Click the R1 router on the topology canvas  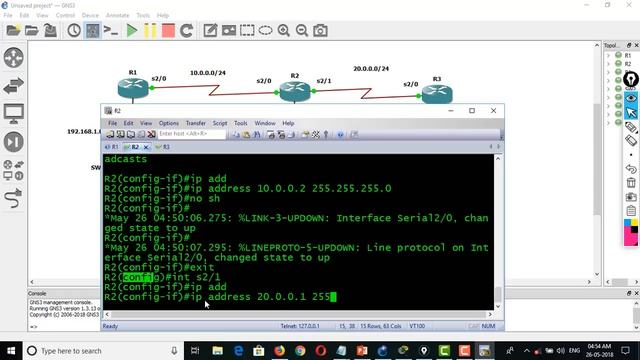click(x=133, y=87)
